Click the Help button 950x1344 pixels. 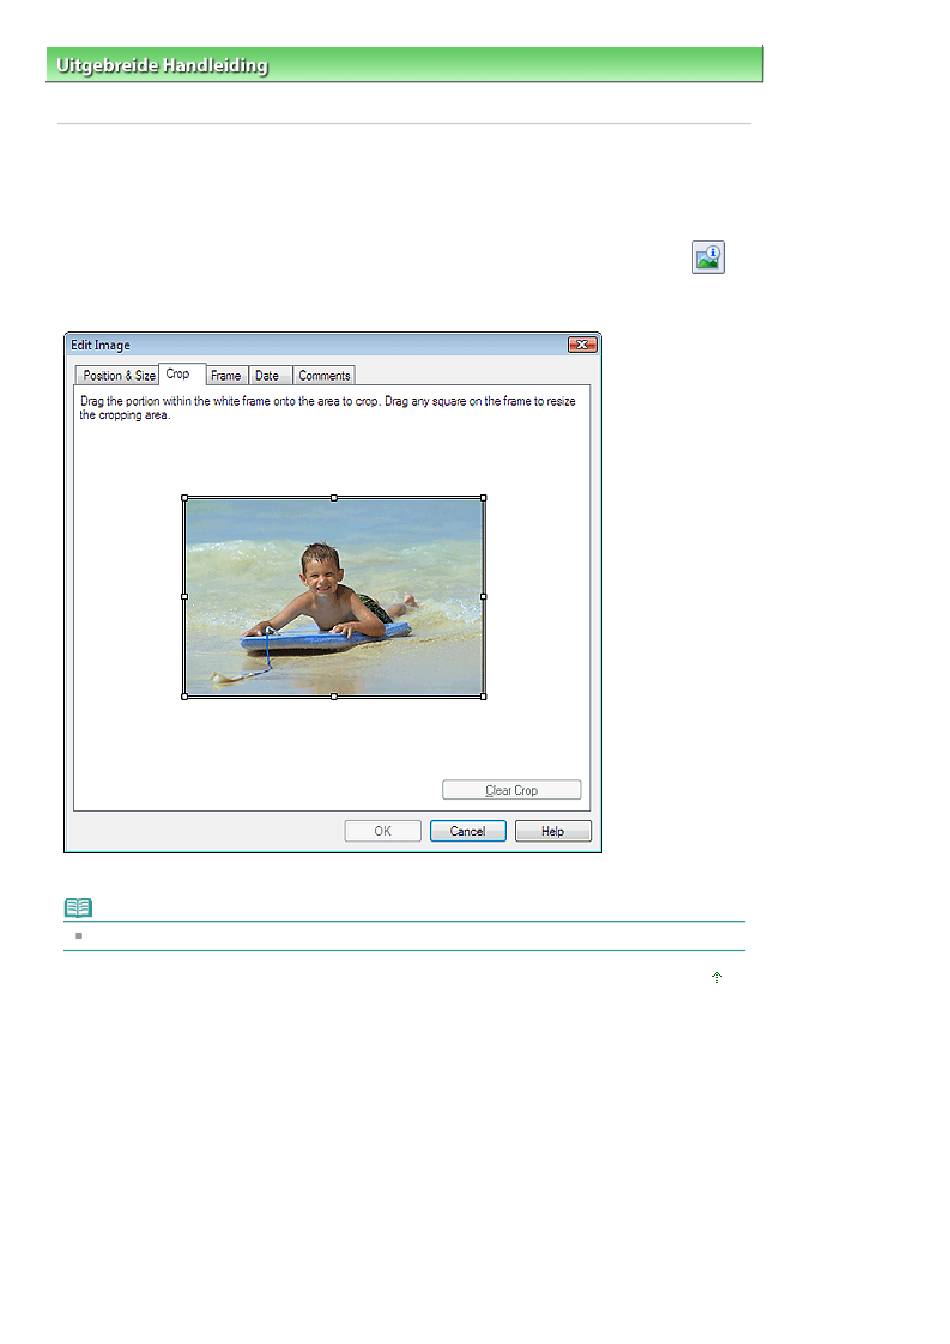pos(553,831)
